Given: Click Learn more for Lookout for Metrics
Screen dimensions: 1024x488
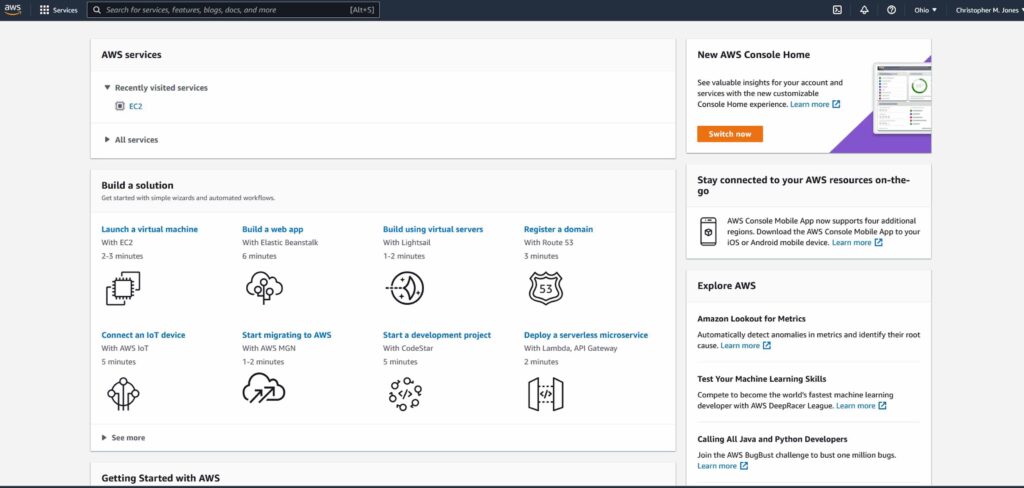Looking at the screenshot, I should tap(740, 346).
